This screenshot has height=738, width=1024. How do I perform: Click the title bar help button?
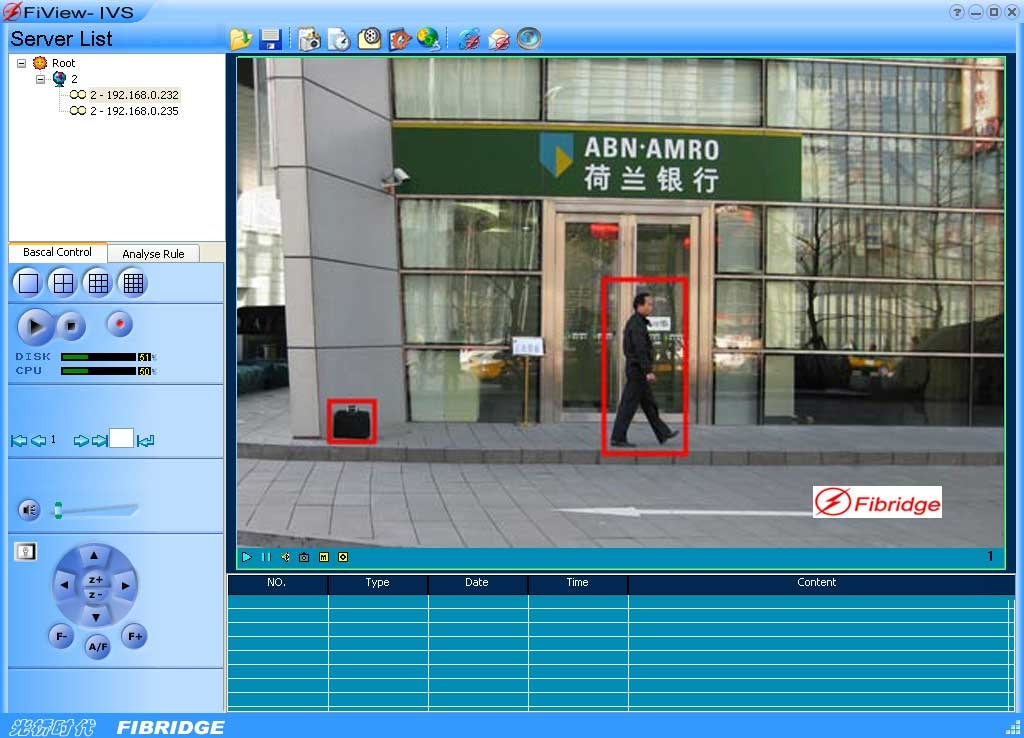pyautogui.click(x=957, y=12)
